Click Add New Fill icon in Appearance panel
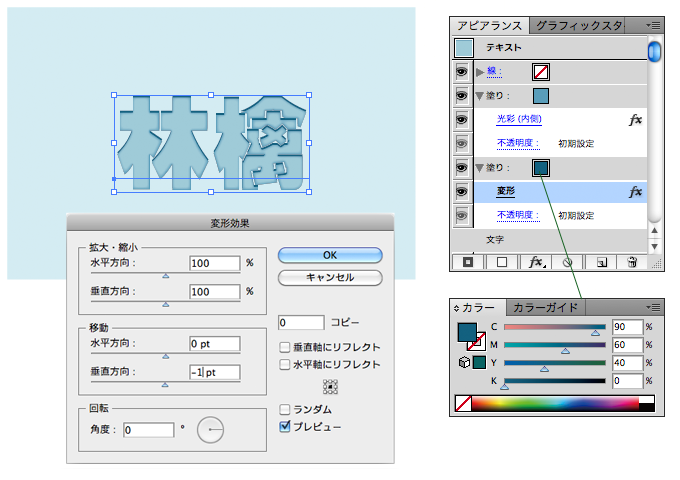 [x=502, y=262]
